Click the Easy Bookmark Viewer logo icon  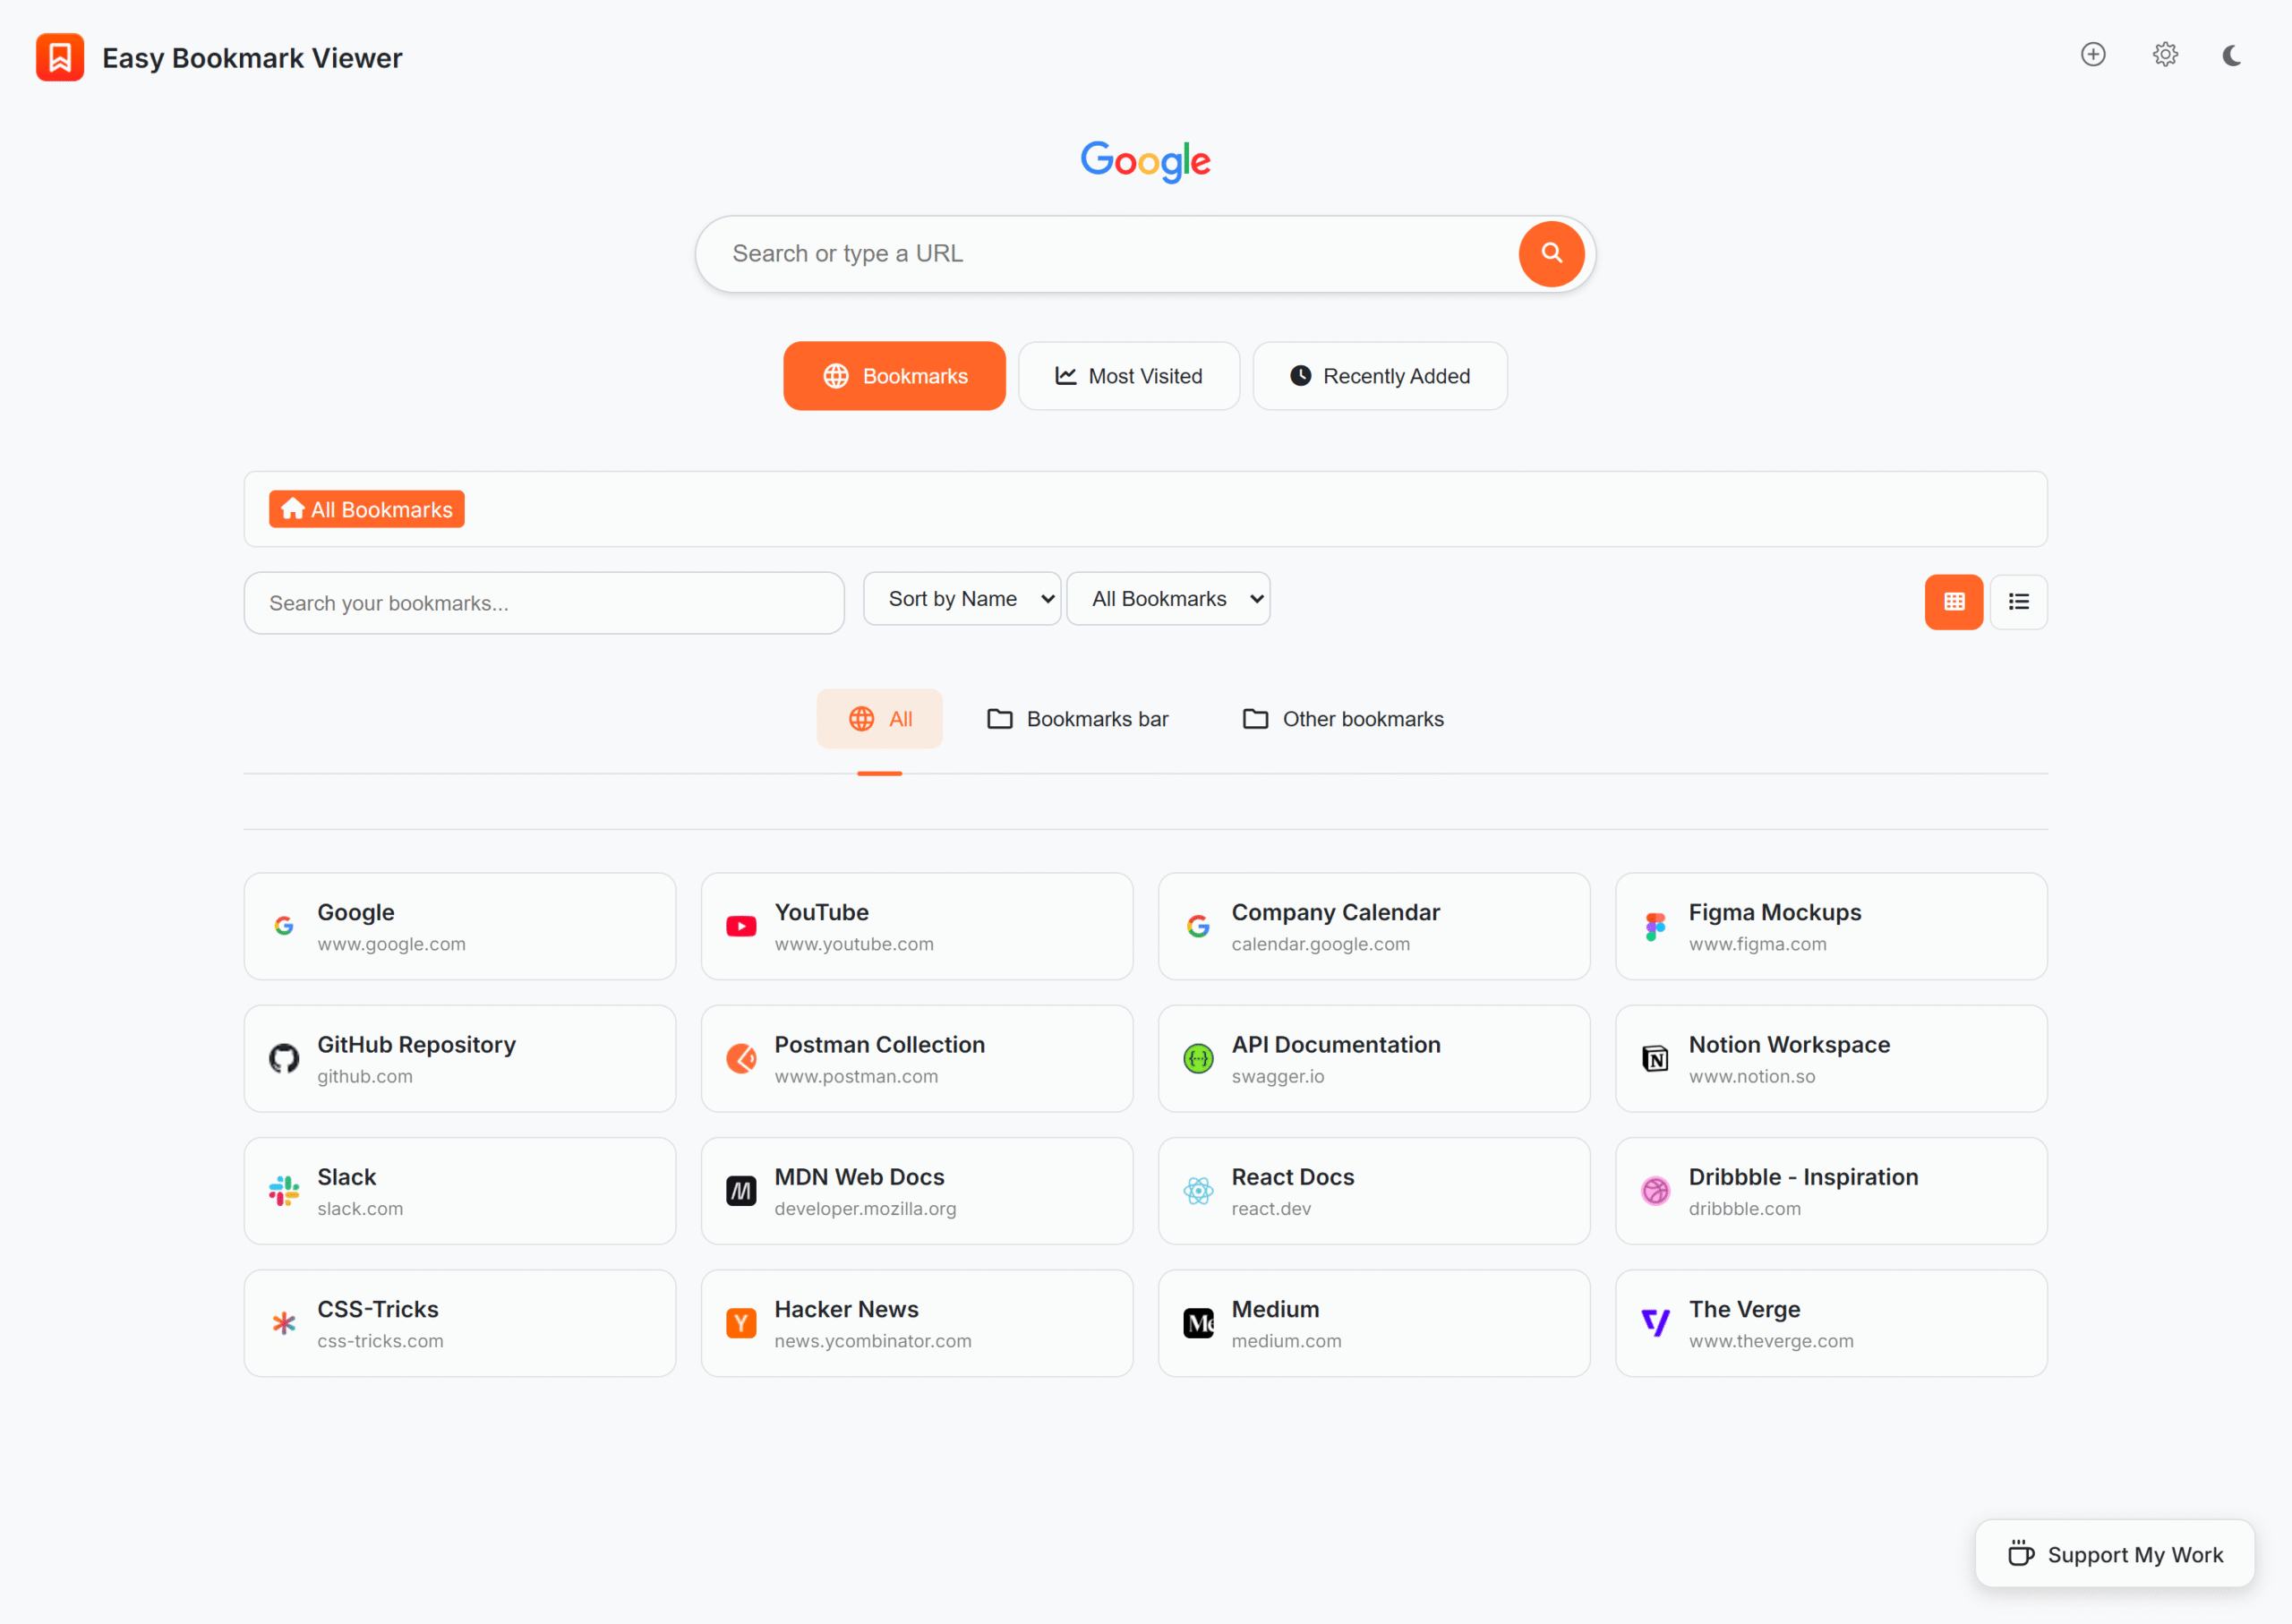[60, 57]
